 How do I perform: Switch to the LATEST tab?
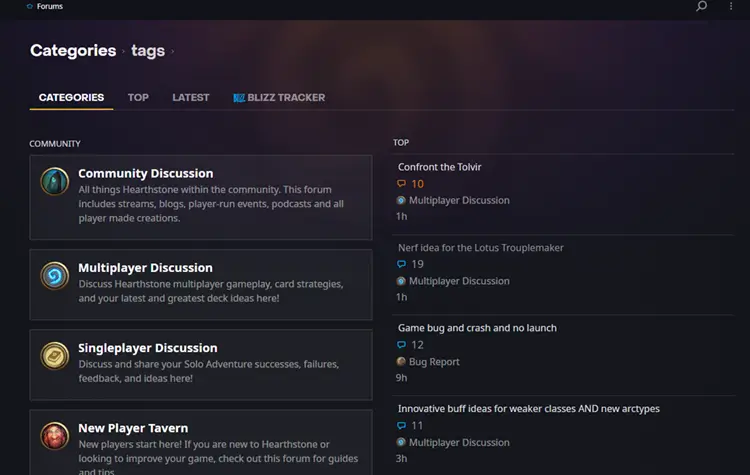(x=191, y=98)
